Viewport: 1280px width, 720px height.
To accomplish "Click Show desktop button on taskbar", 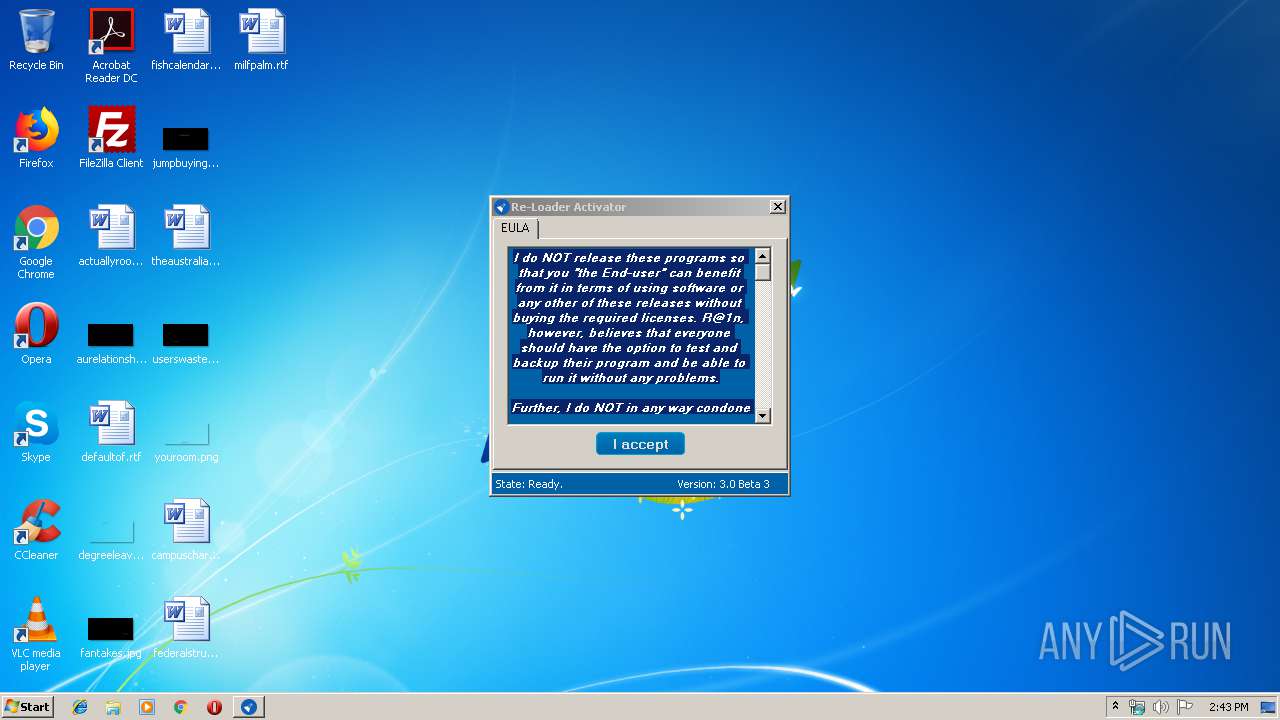I will (x=1269, y=707).
